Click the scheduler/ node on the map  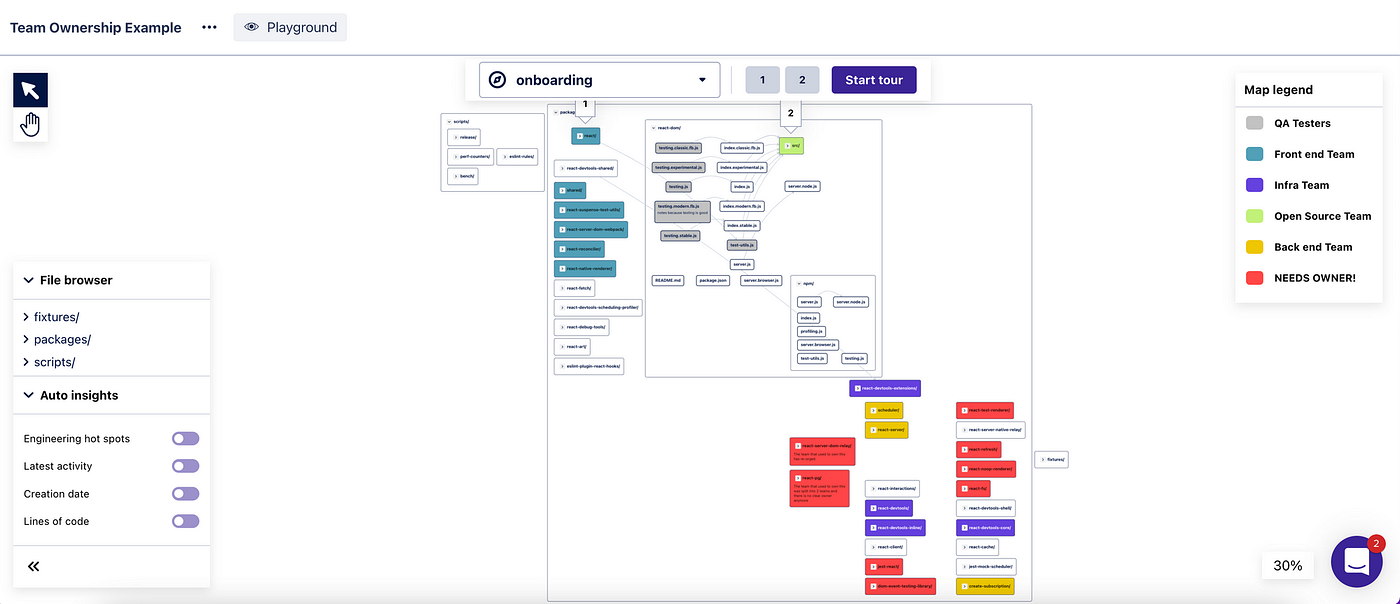click(884, 409)
